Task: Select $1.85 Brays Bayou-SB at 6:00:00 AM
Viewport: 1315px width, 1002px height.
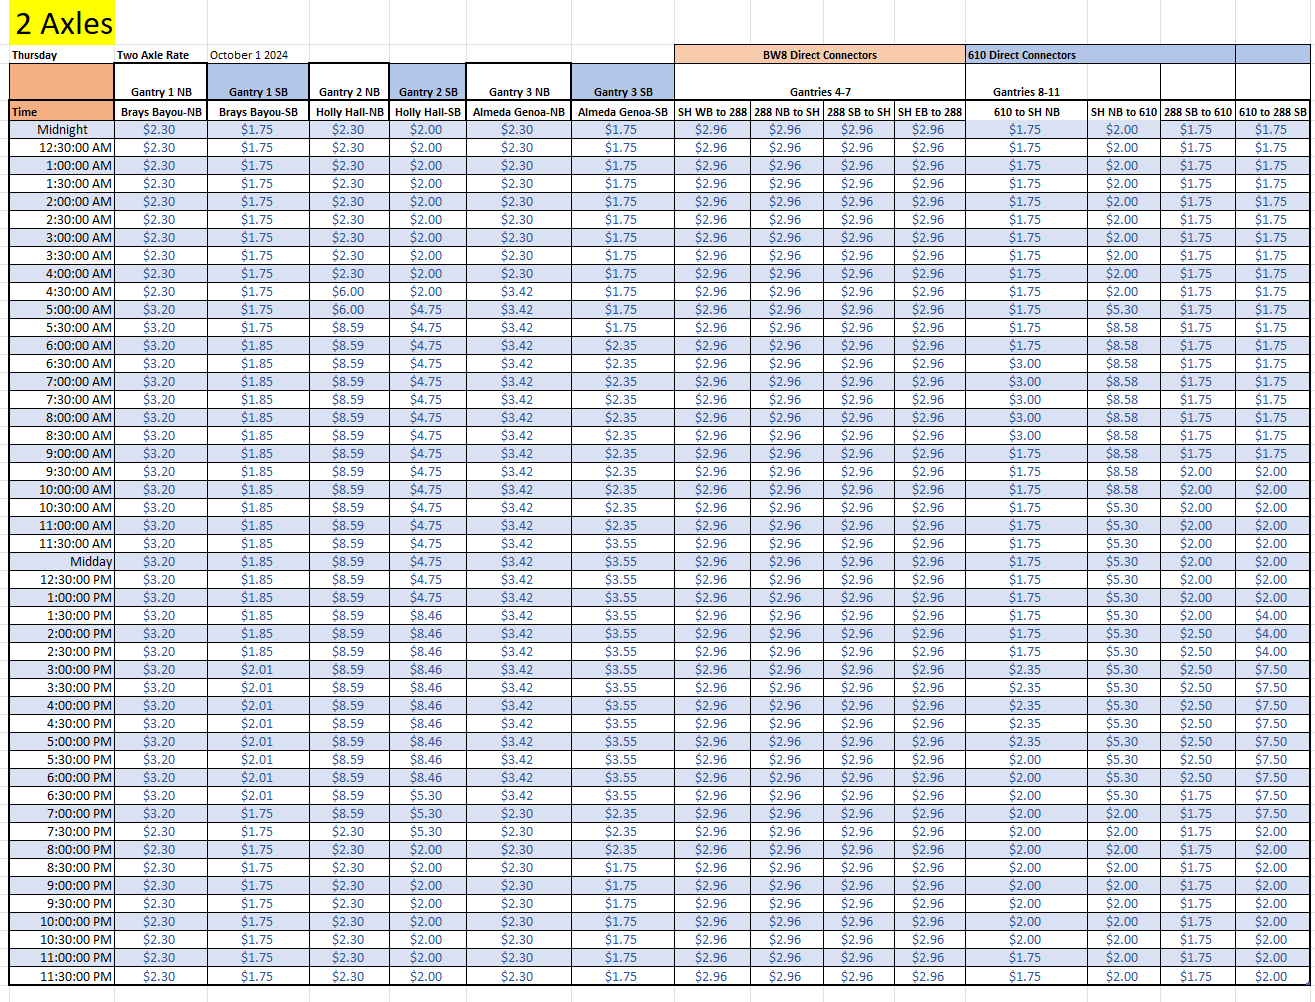Action: click(x=258, y=346)
